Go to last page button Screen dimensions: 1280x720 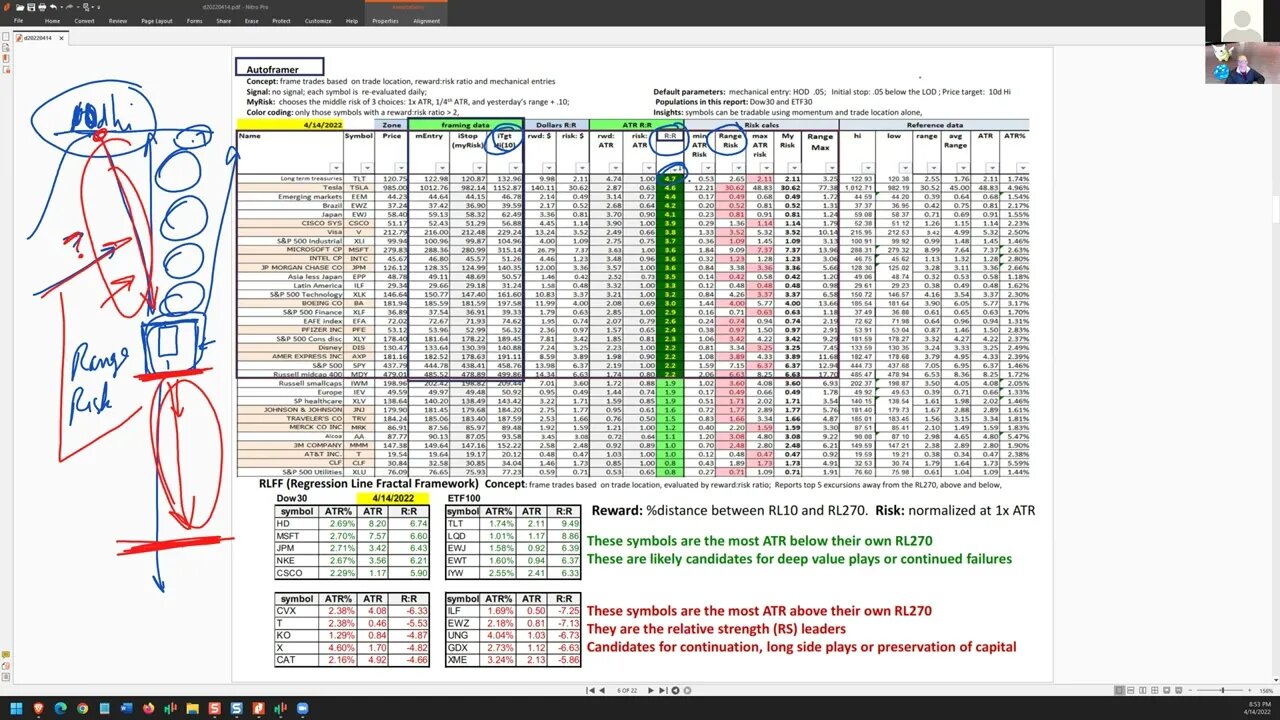[663, 690]
